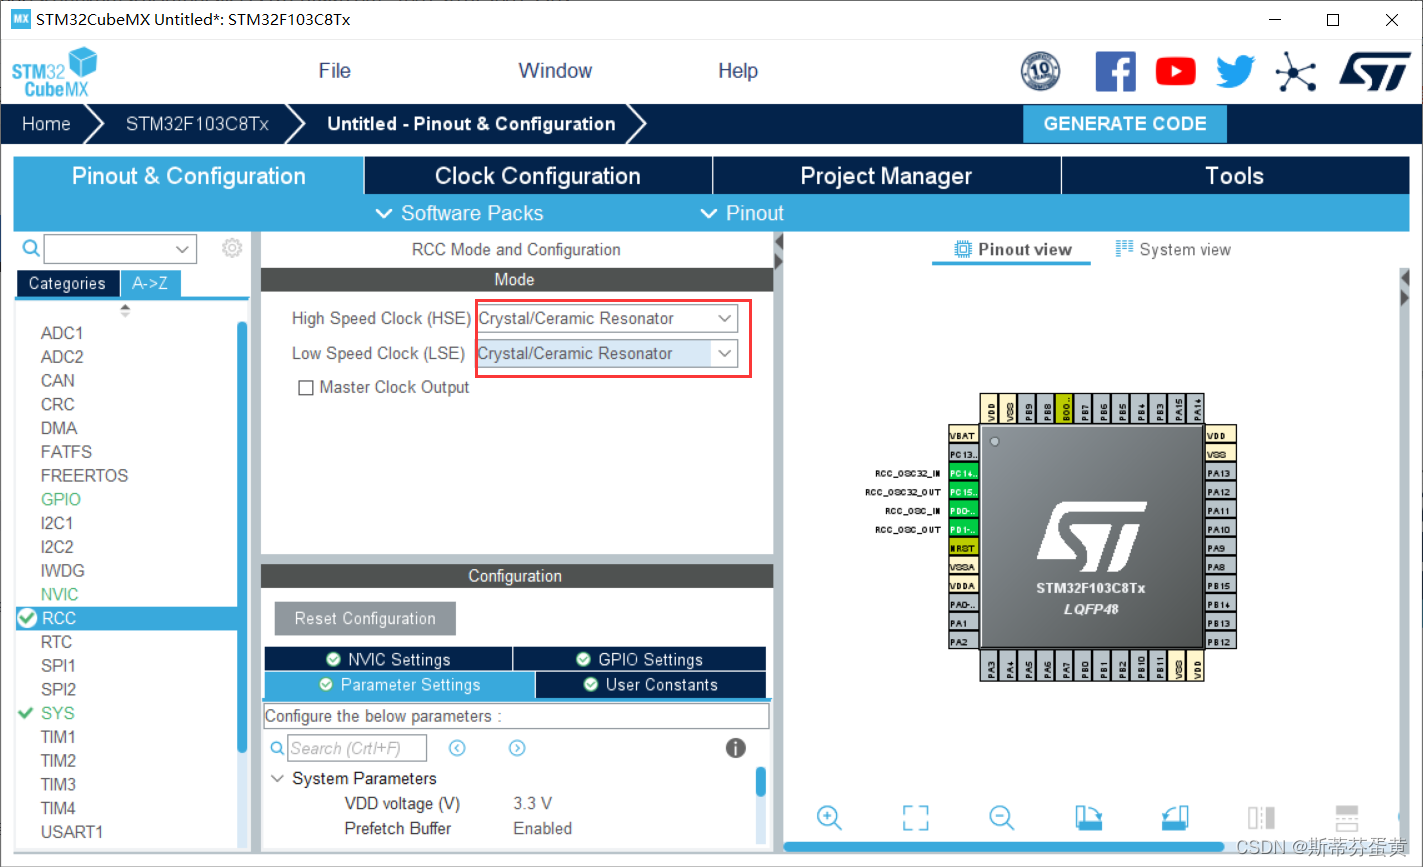Click the ST logo in the header

point(1375,72)
